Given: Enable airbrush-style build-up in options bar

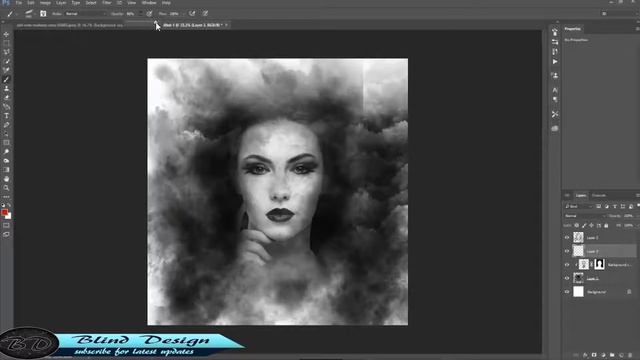Looking at the screenshot, I should tap(192, 13).
